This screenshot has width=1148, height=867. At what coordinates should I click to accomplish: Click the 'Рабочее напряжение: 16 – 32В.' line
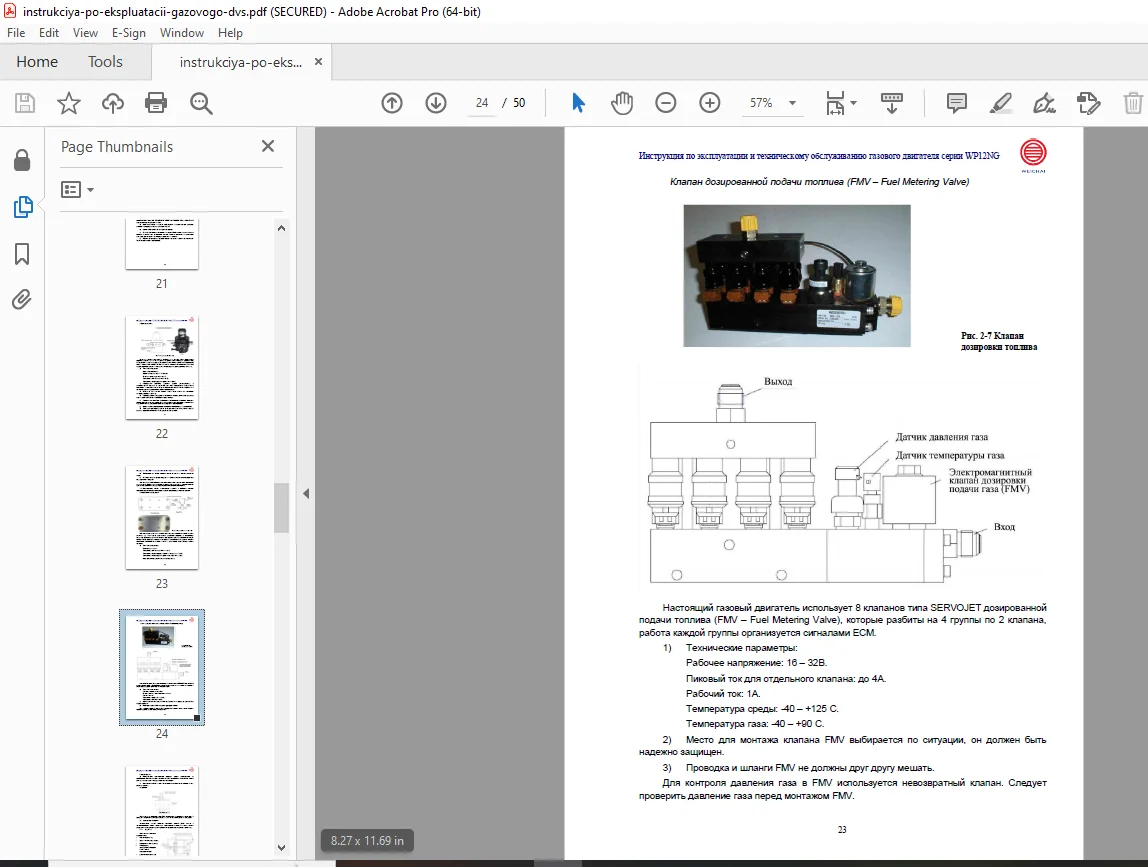click(x=756, y=663)
